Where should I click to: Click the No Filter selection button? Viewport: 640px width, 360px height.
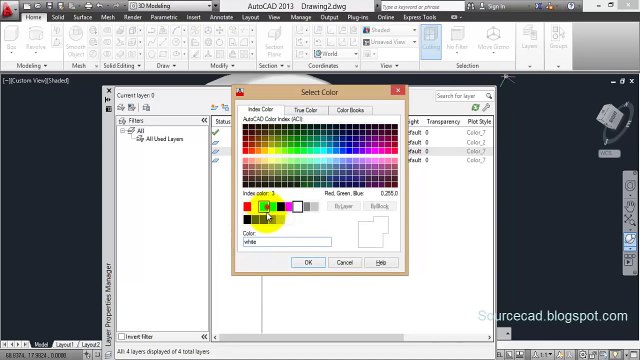click(x=457, y=39)
